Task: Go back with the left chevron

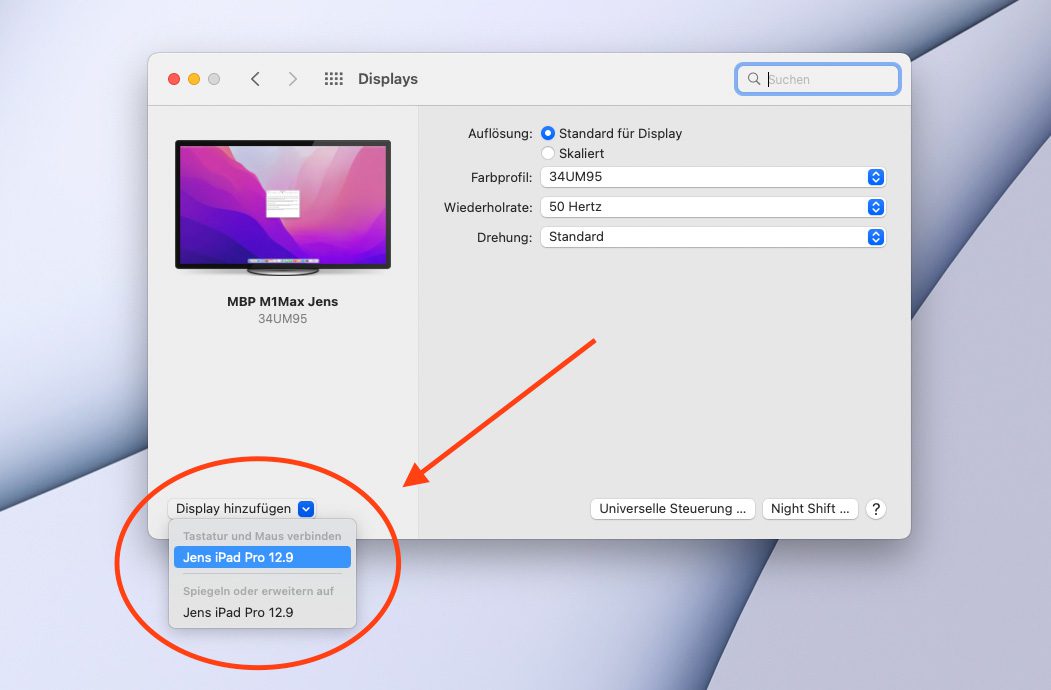Action: [255, 79]
